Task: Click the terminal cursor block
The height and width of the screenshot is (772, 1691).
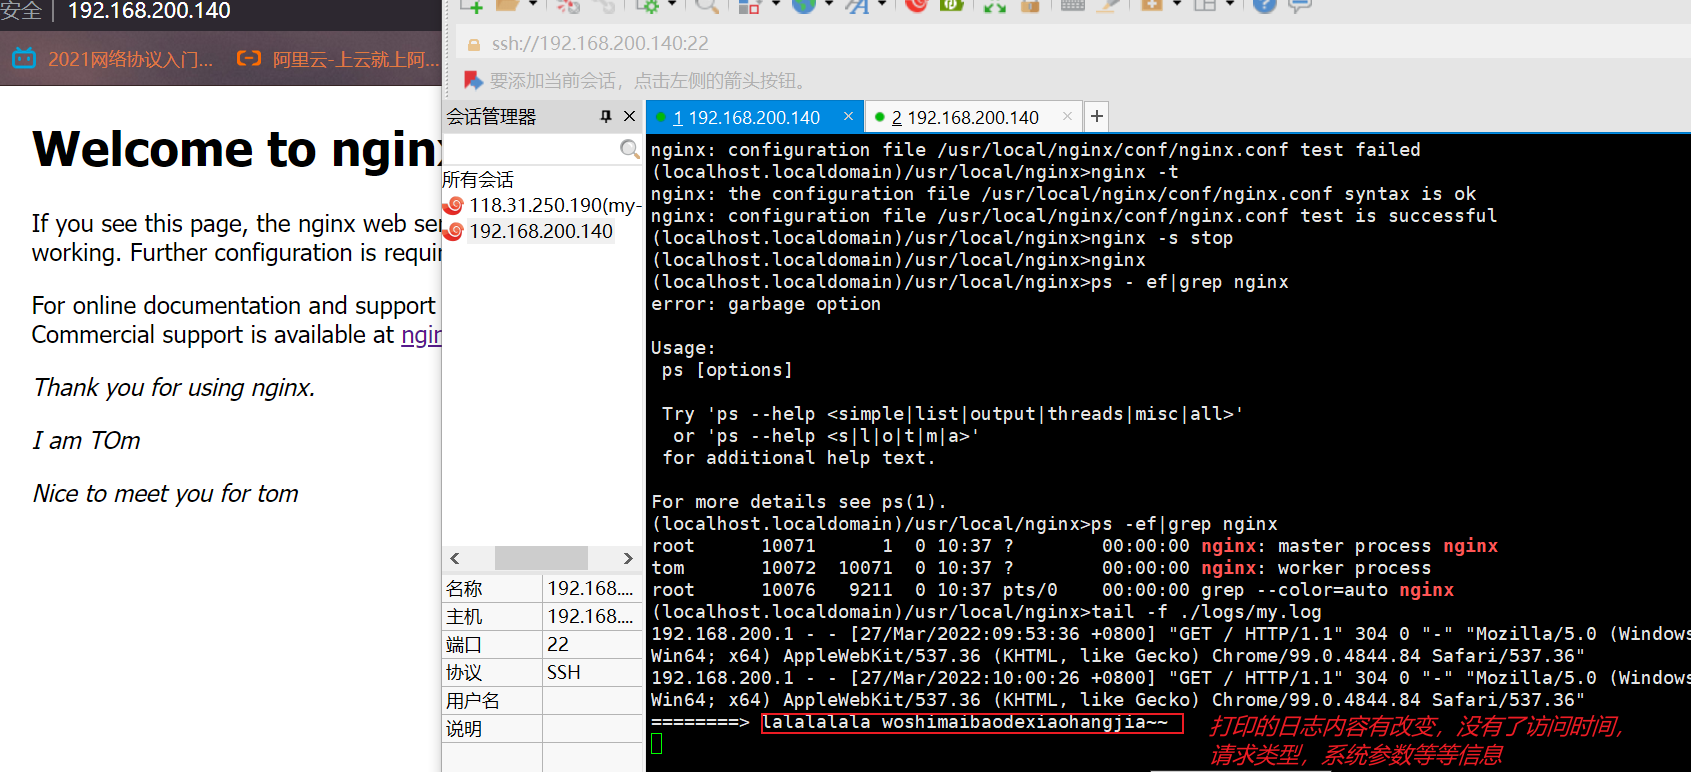Action: point(657,744)
